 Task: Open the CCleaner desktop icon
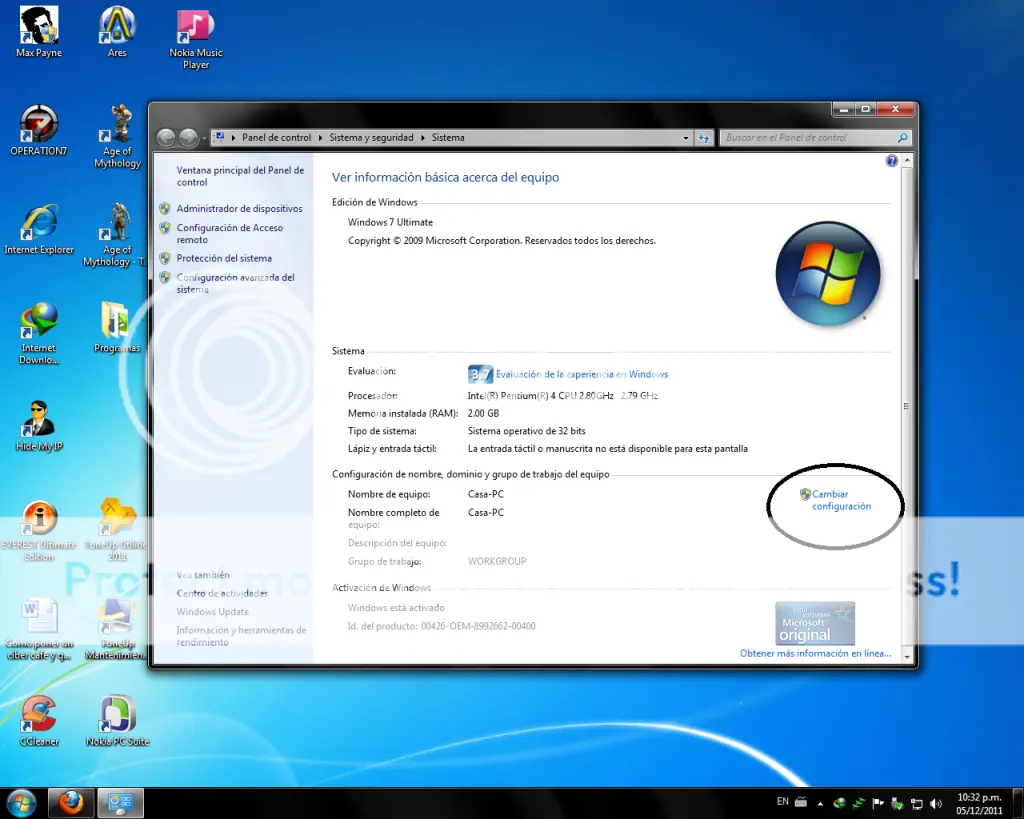39,720
